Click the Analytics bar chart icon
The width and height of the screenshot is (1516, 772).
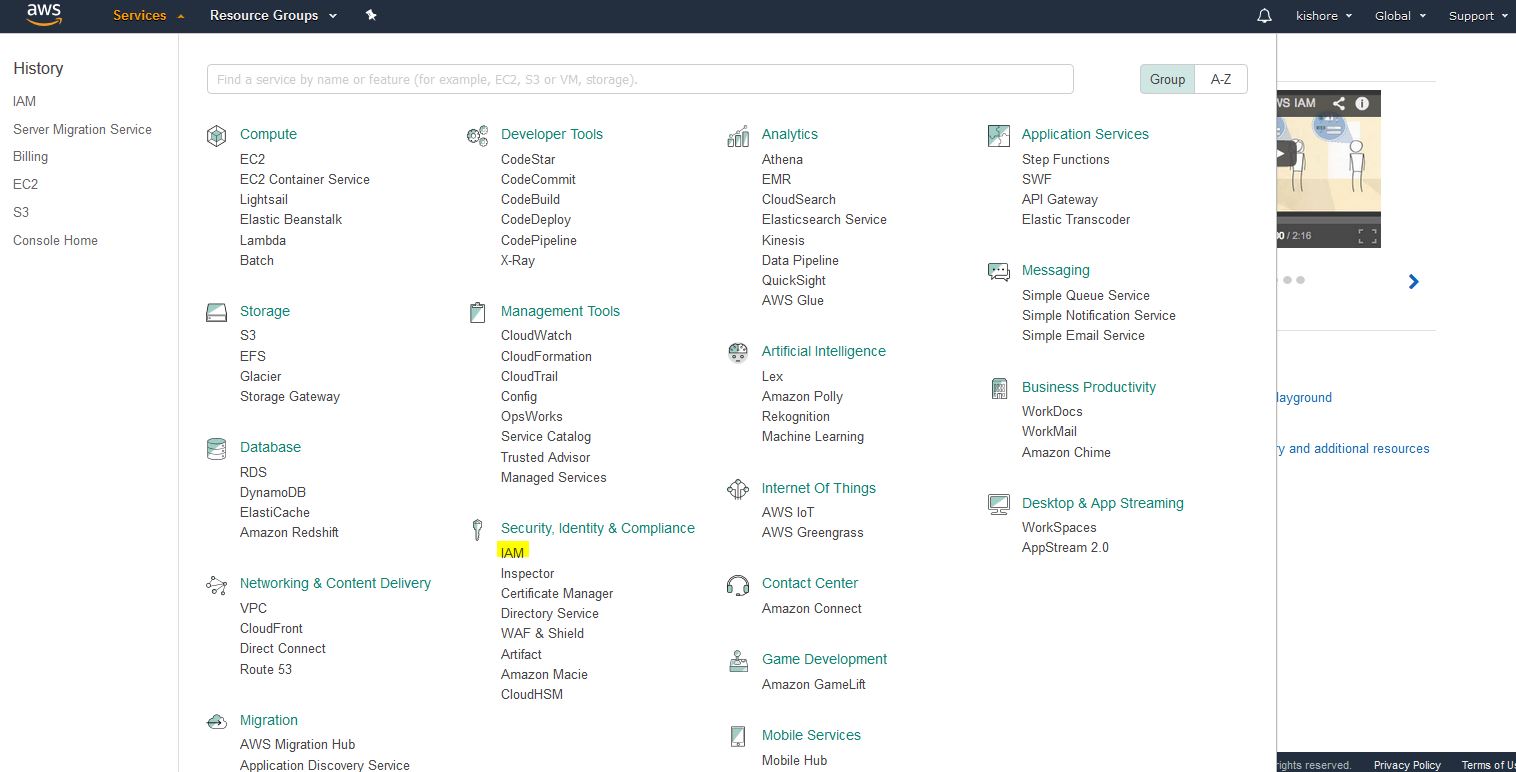click(738, 136)
